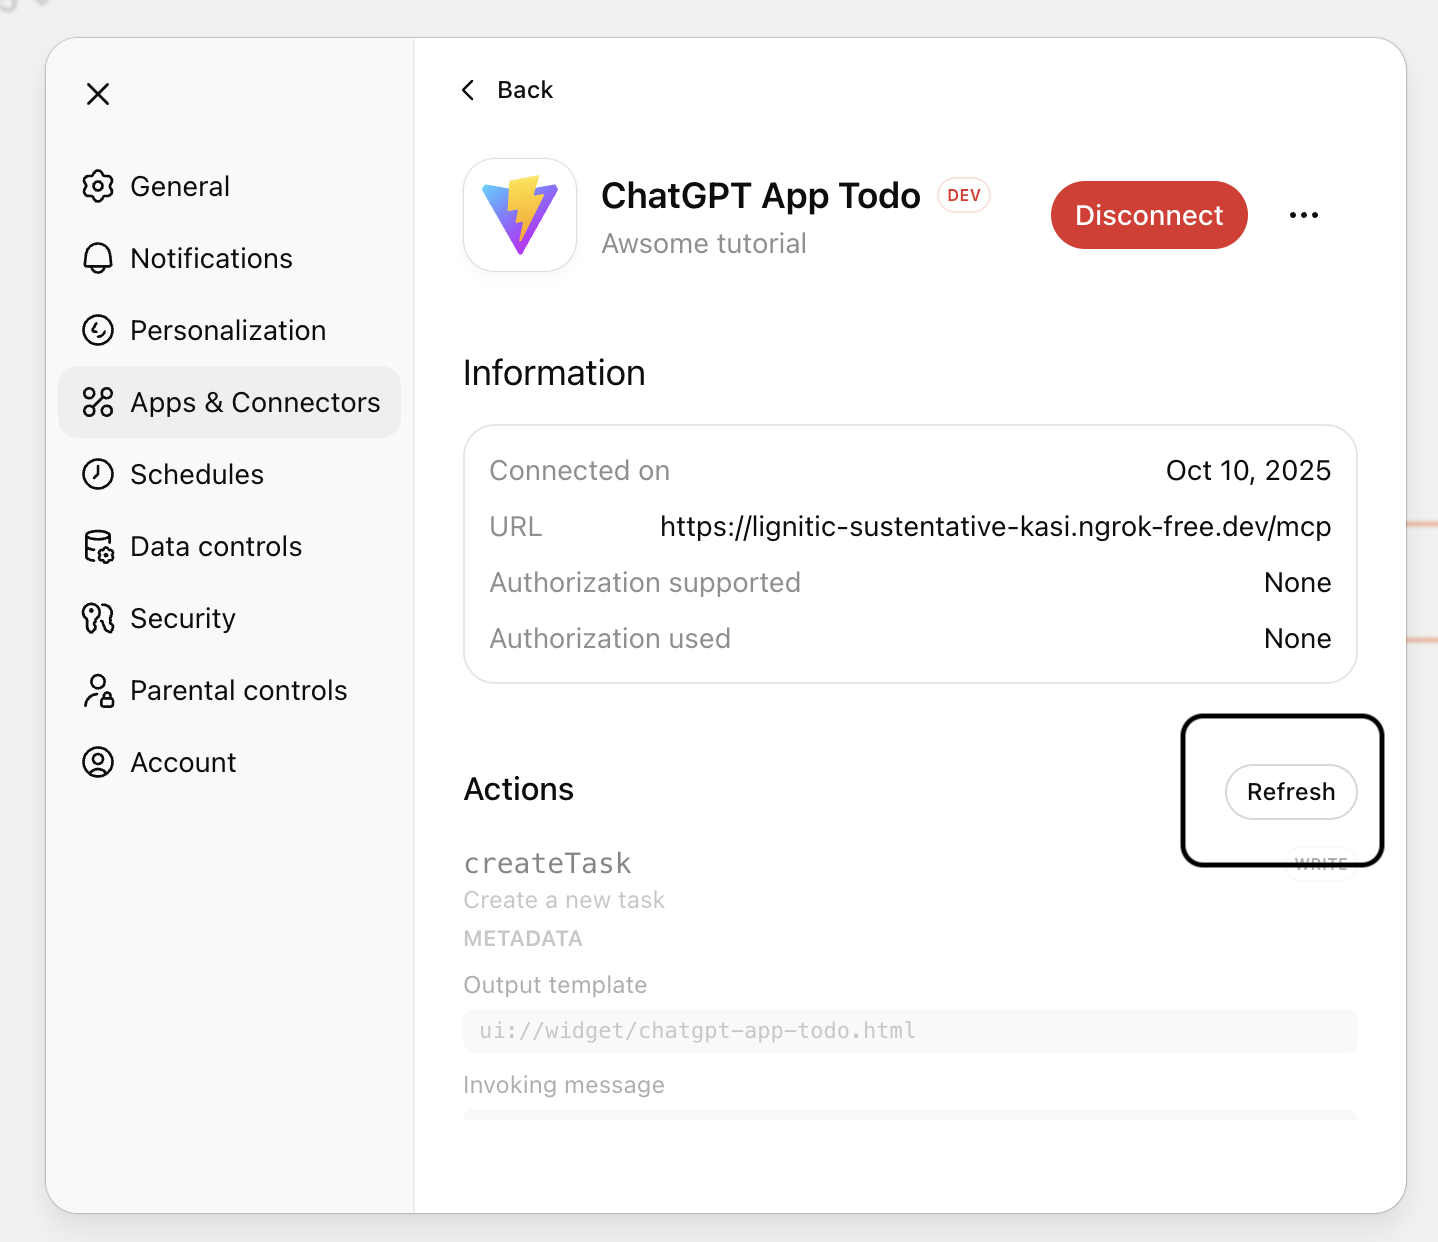Click the ChatGPT App Todo logo

click(520, 215)
